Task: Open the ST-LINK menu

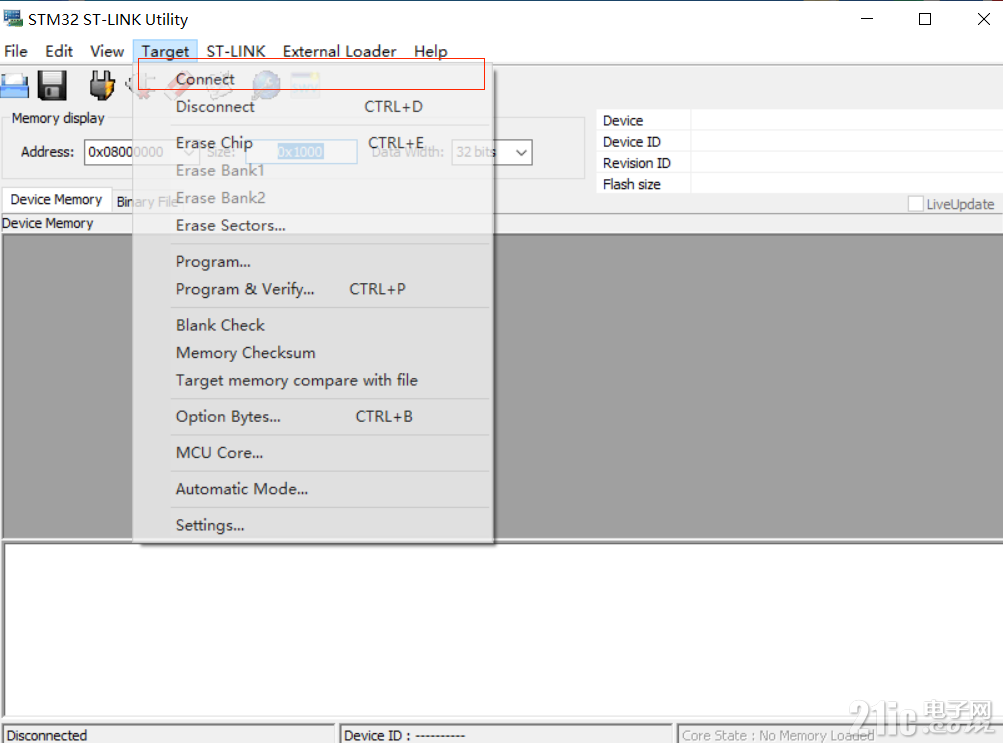Action: [235, 51]
